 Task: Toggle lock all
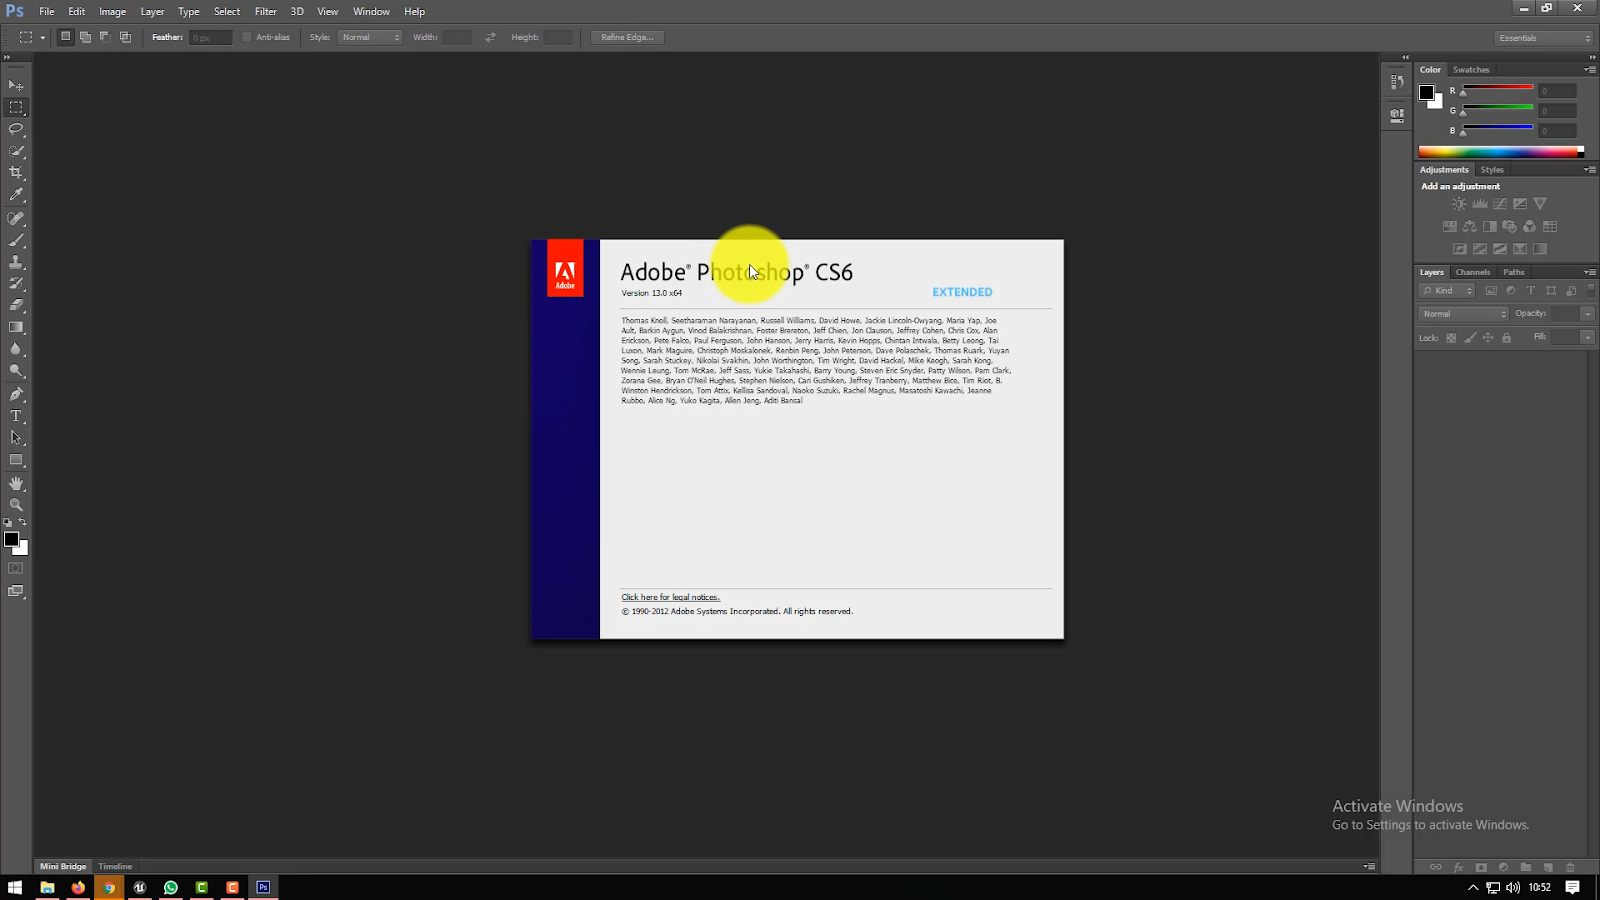point(1507,338)
